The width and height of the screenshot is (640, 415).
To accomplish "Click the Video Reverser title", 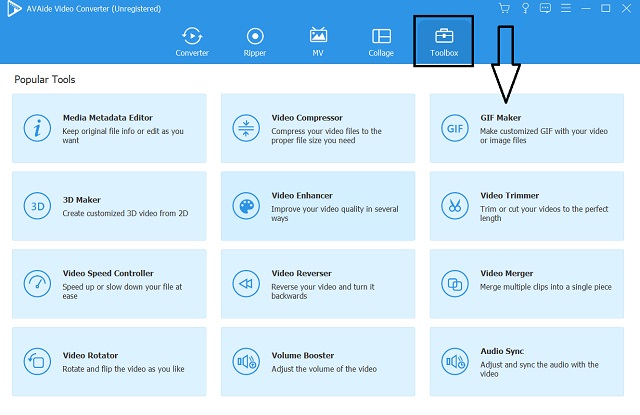I will coord(302,273).
